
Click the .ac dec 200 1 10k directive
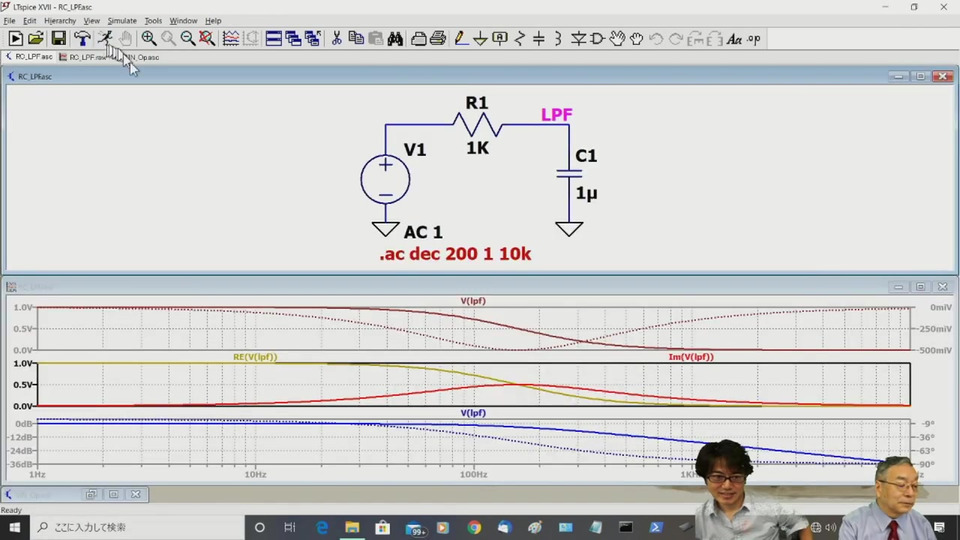(455, 253)
